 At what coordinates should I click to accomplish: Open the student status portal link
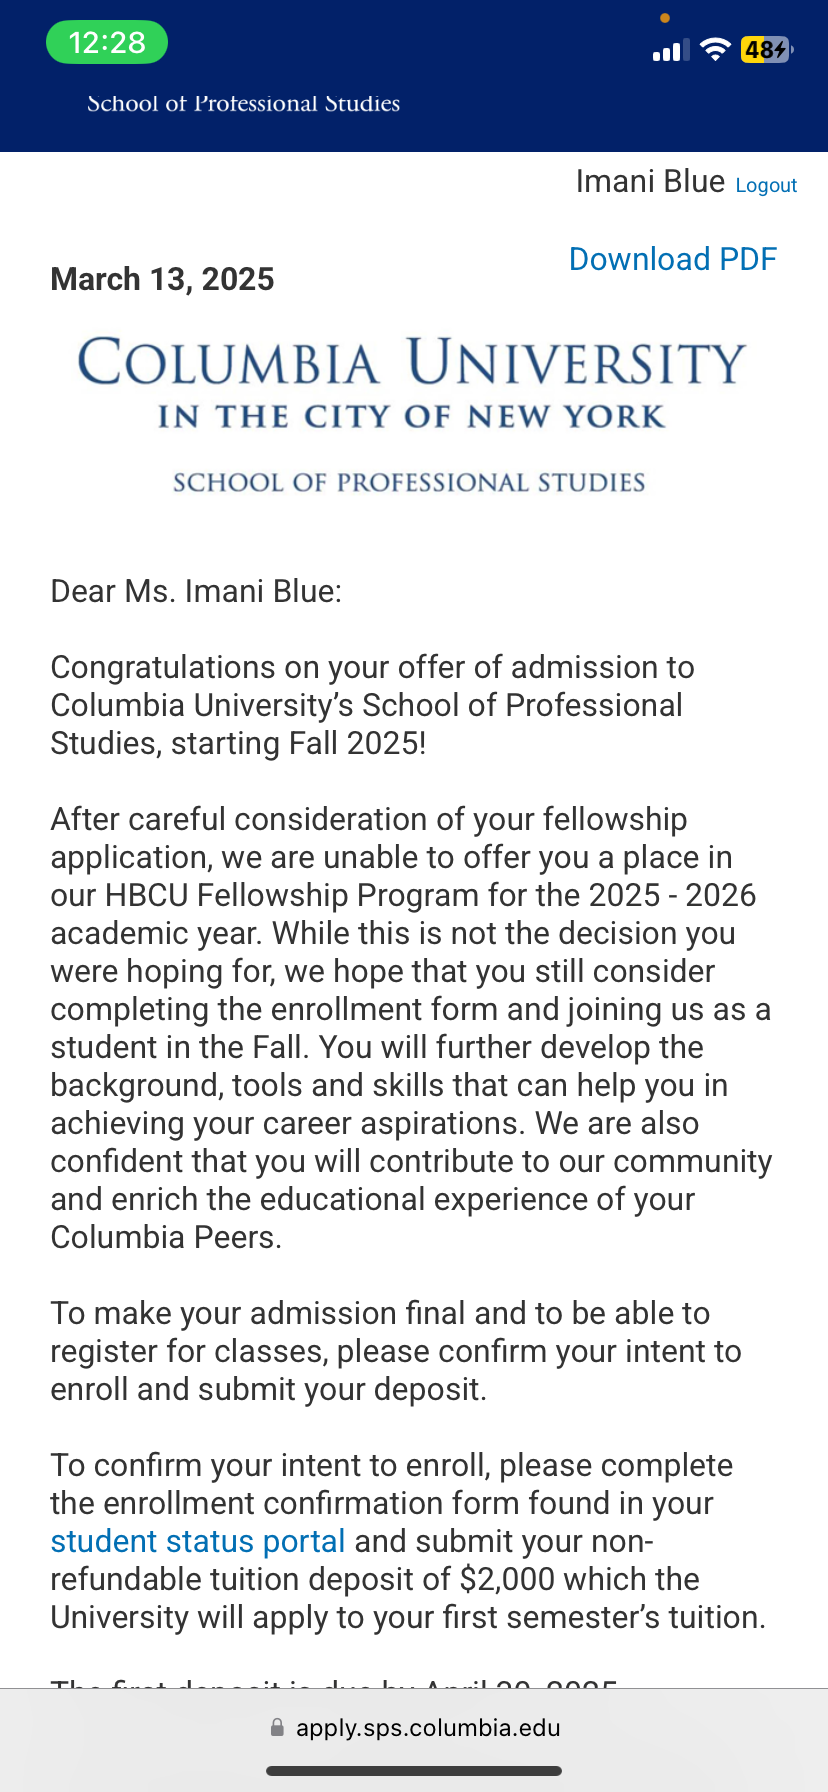tap(198, 1541)
